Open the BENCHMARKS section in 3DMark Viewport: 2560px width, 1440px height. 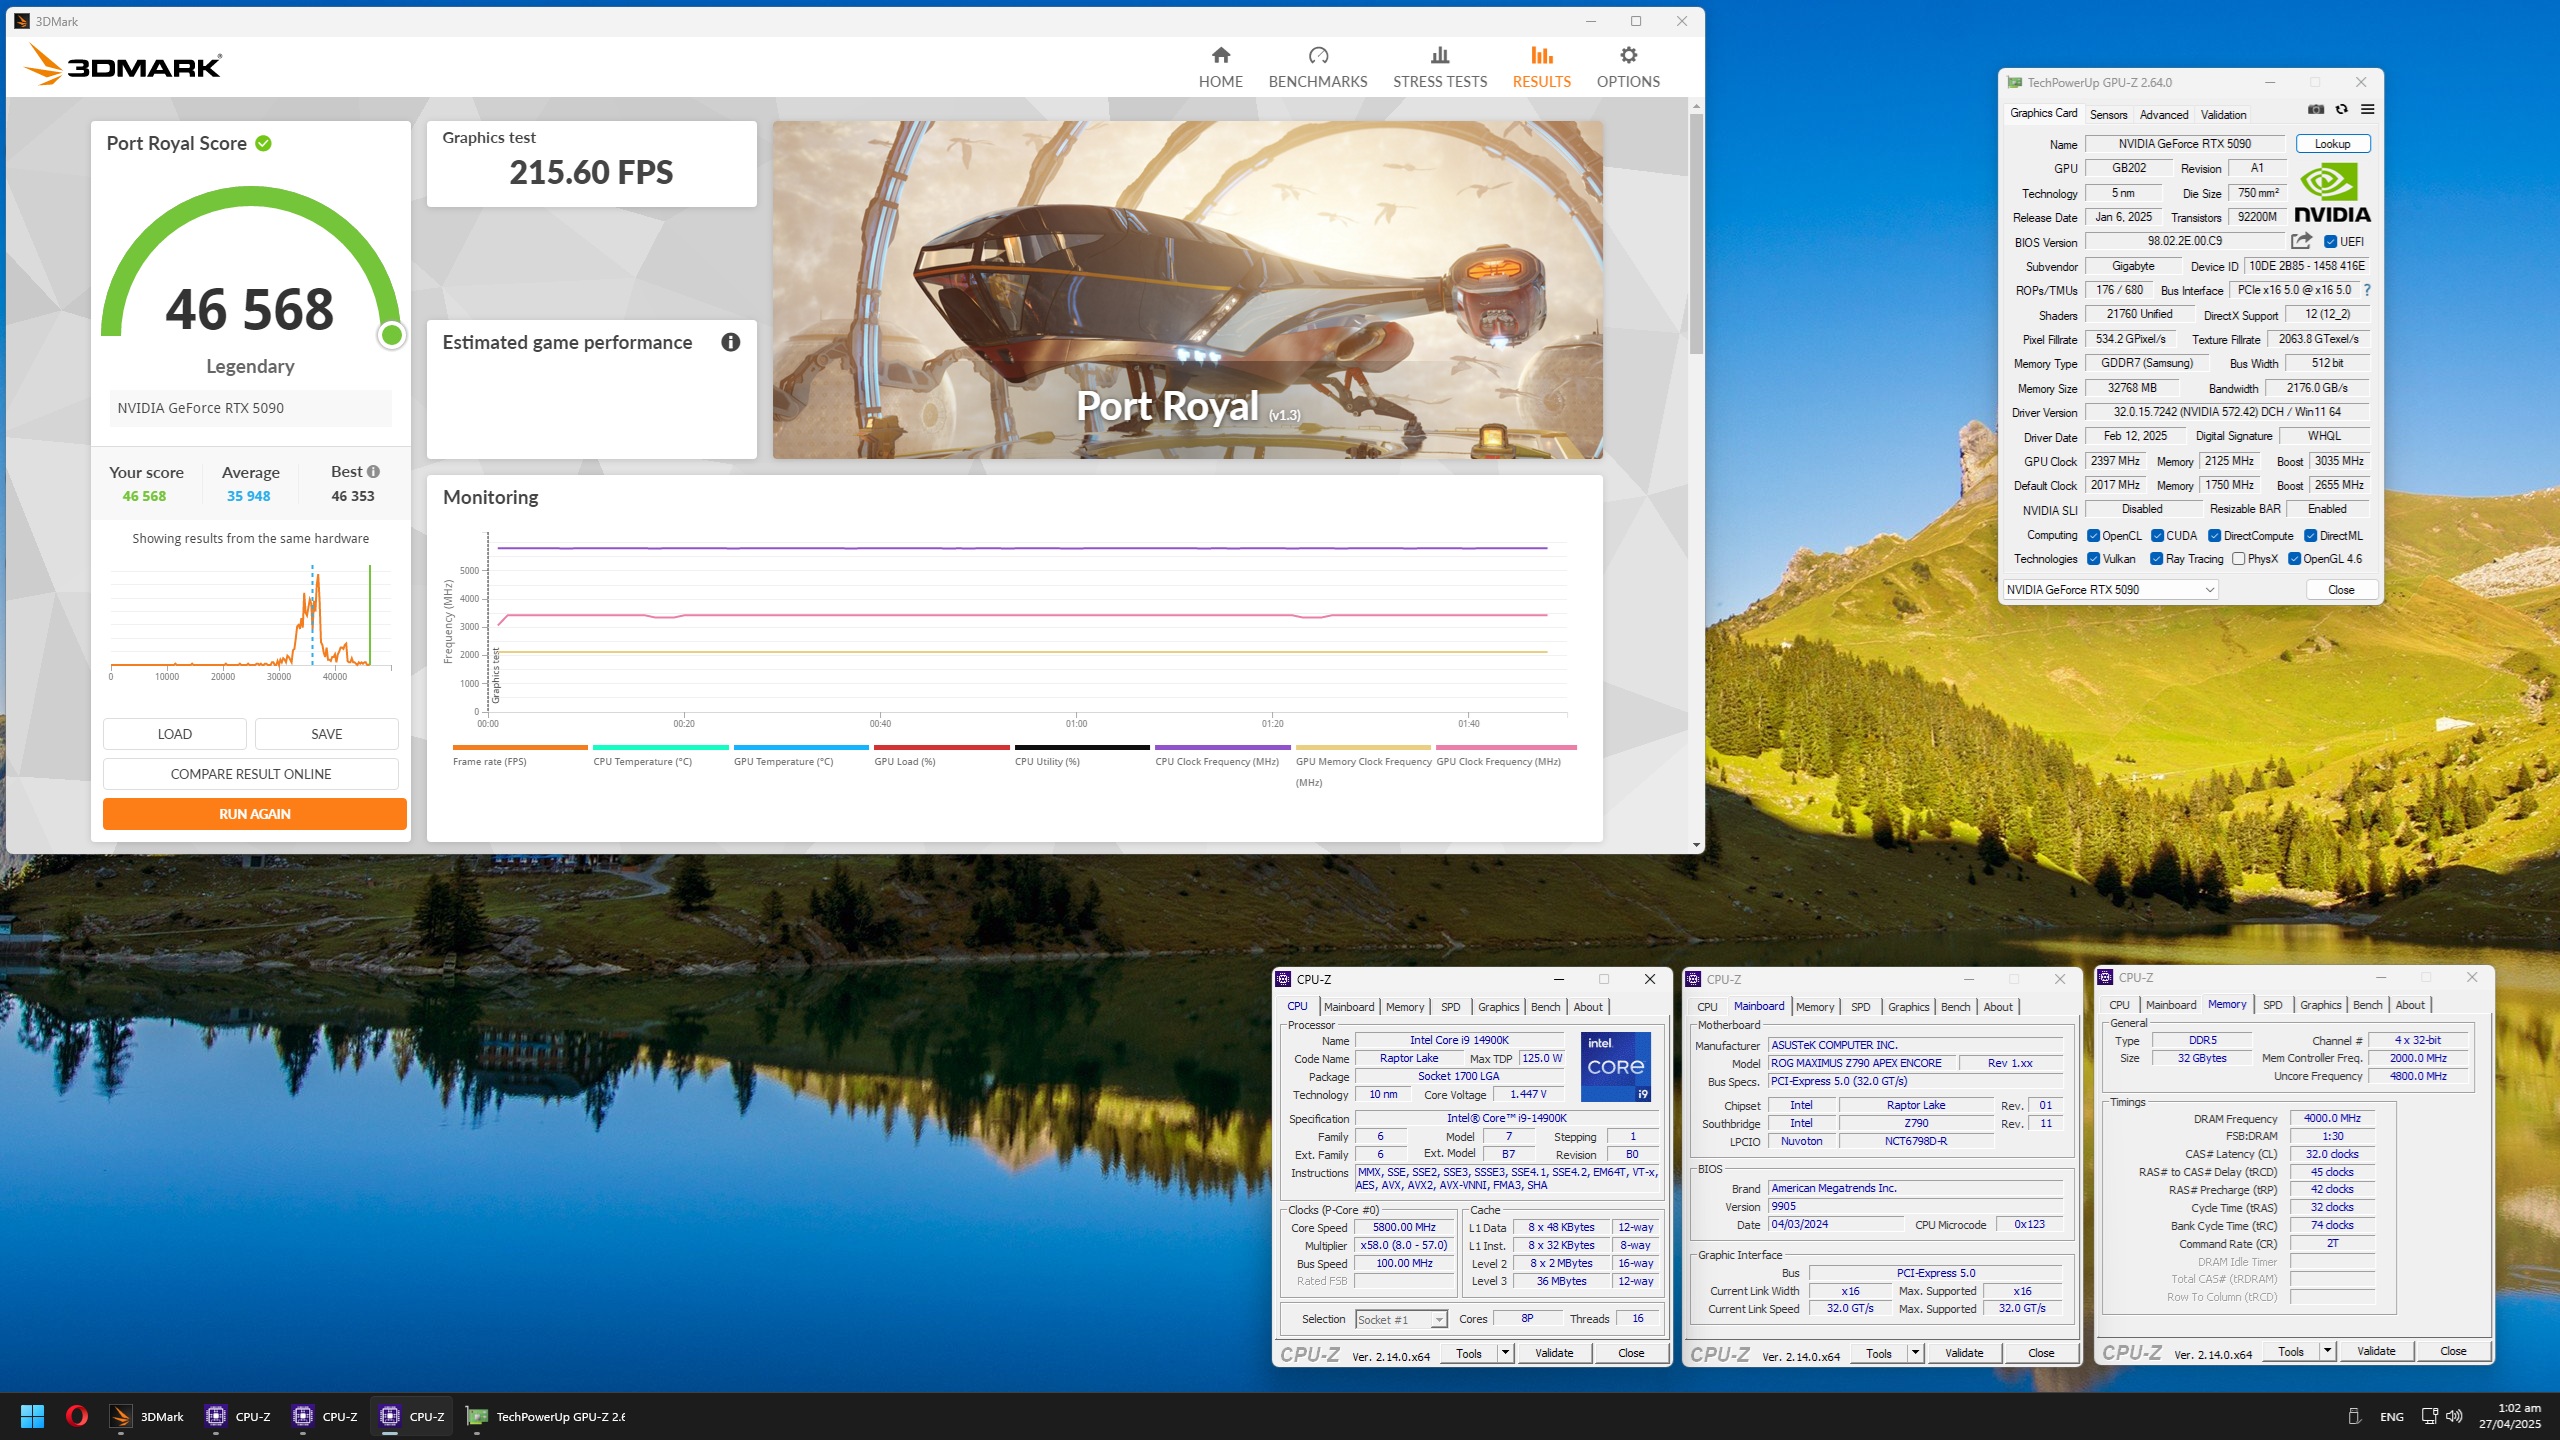[1317, 67]
